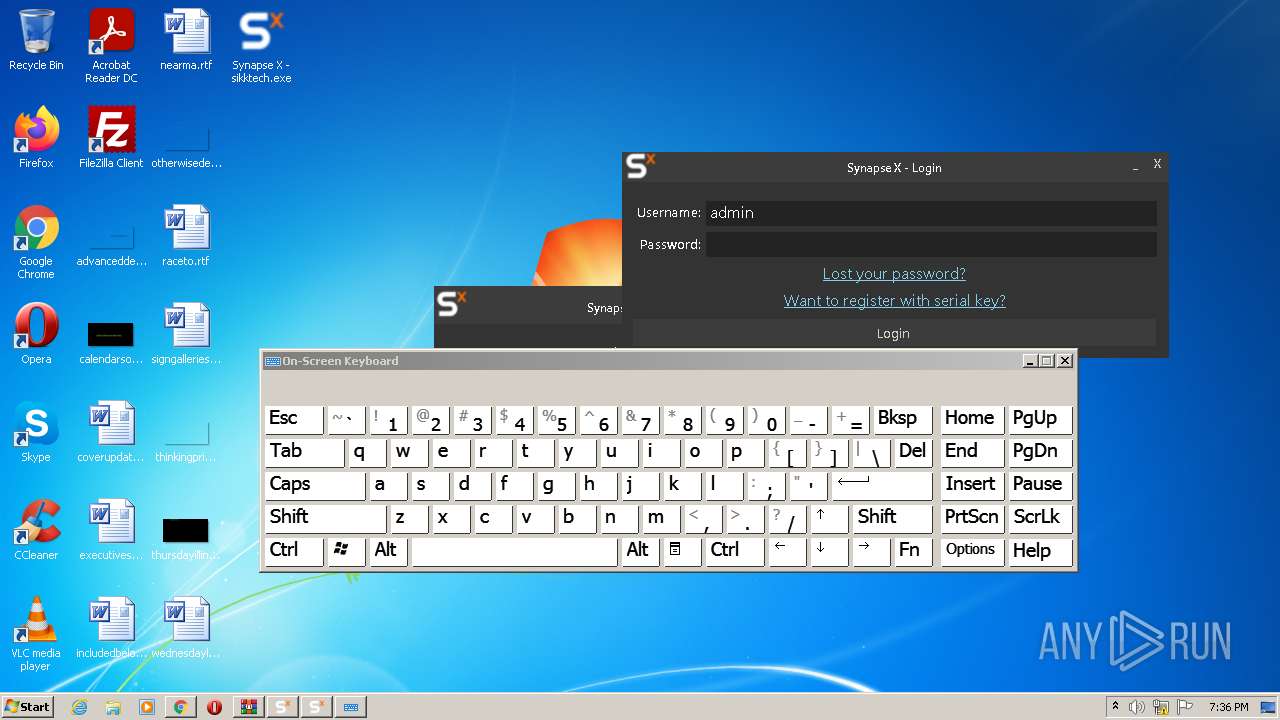The height and width of the screenshot is (720, 1280).
Task: Click the Username field containing admin
Action: coord(930,212)
